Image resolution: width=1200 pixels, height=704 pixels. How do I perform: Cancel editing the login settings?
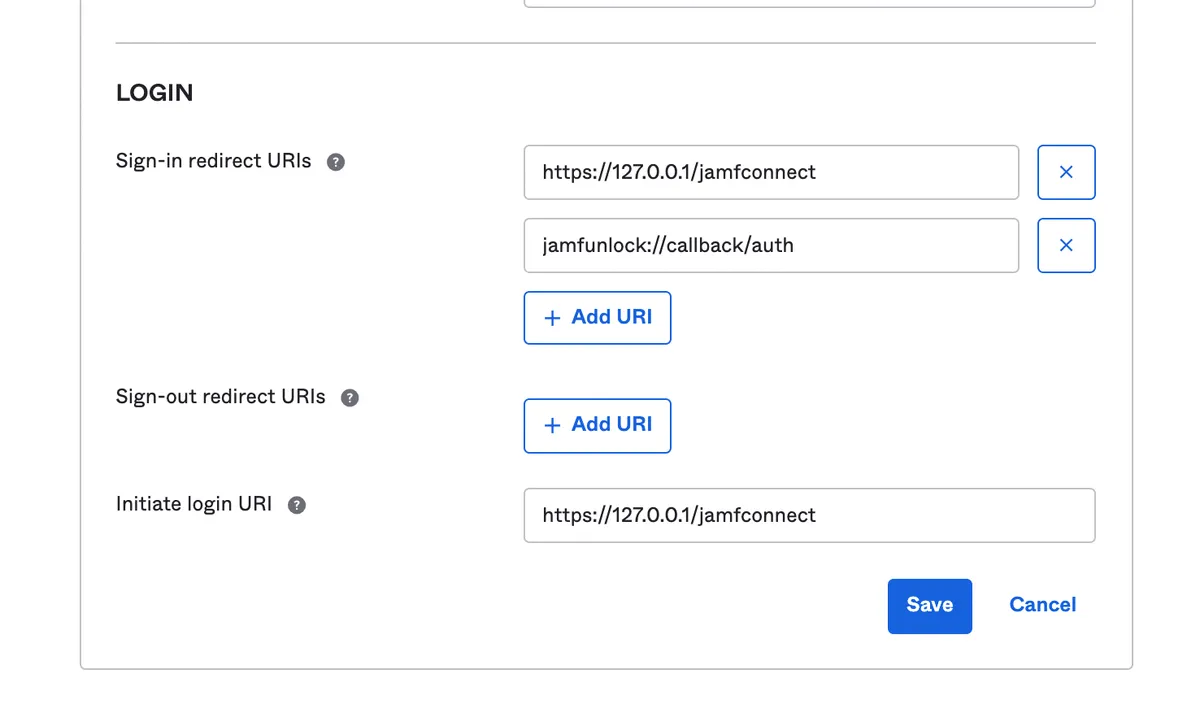(x=1042, y=605)
